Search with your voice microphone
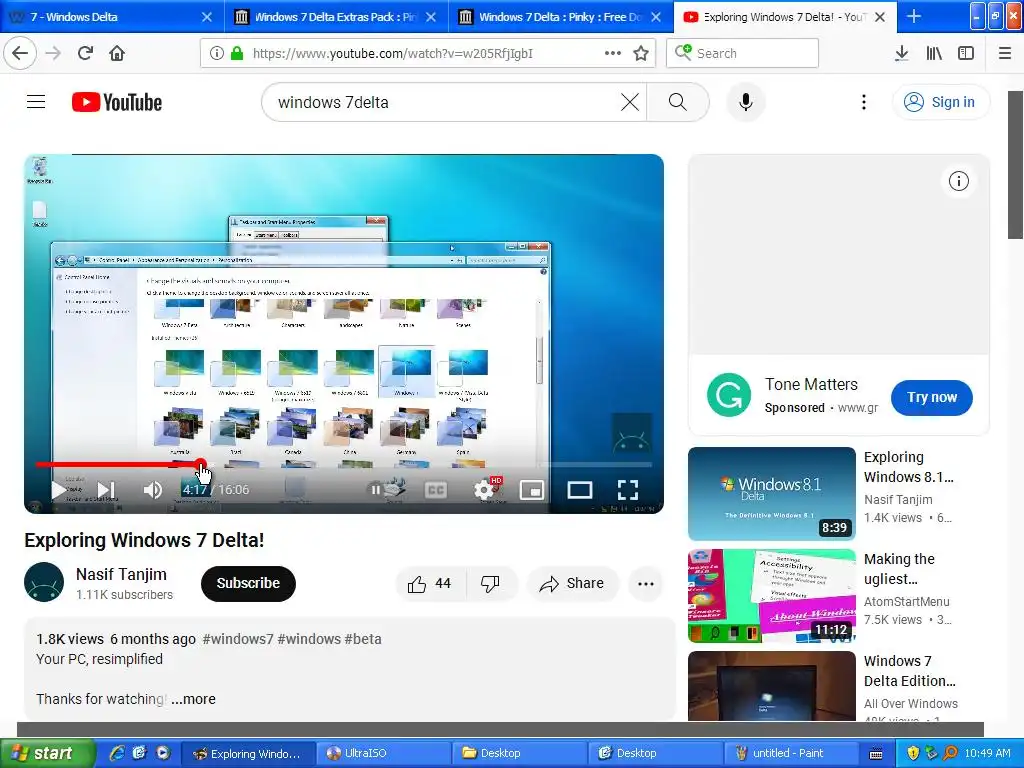 tap(746, 102)
